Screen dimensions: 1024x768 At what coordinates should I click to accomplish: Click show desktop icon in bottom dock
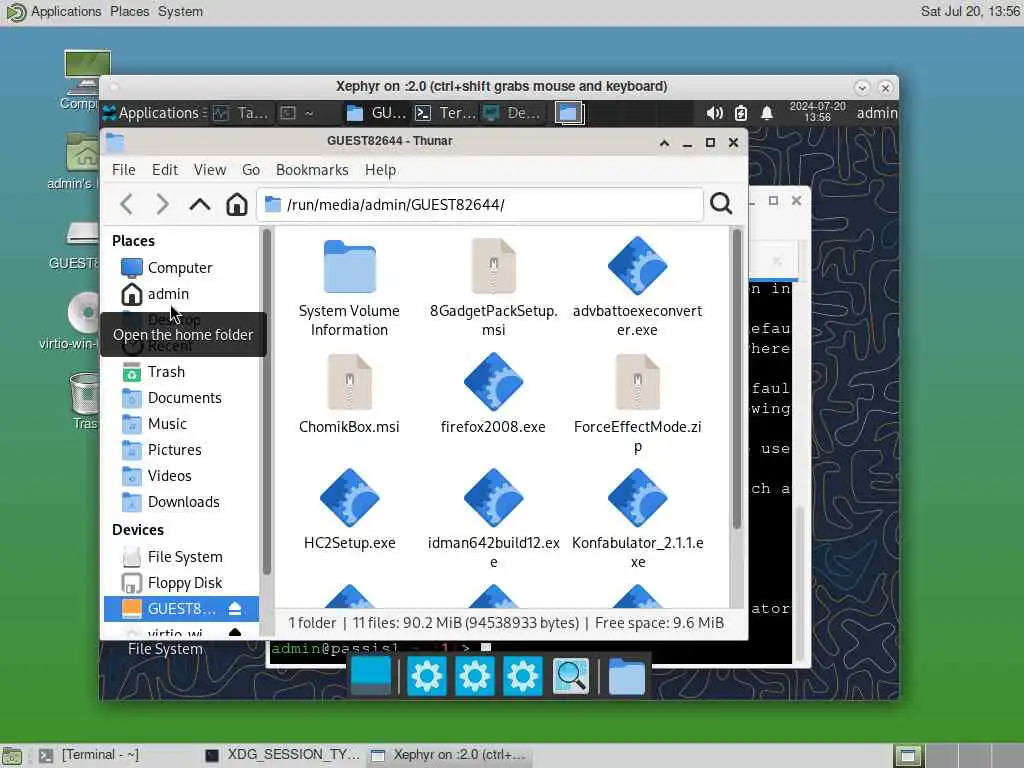371,676
